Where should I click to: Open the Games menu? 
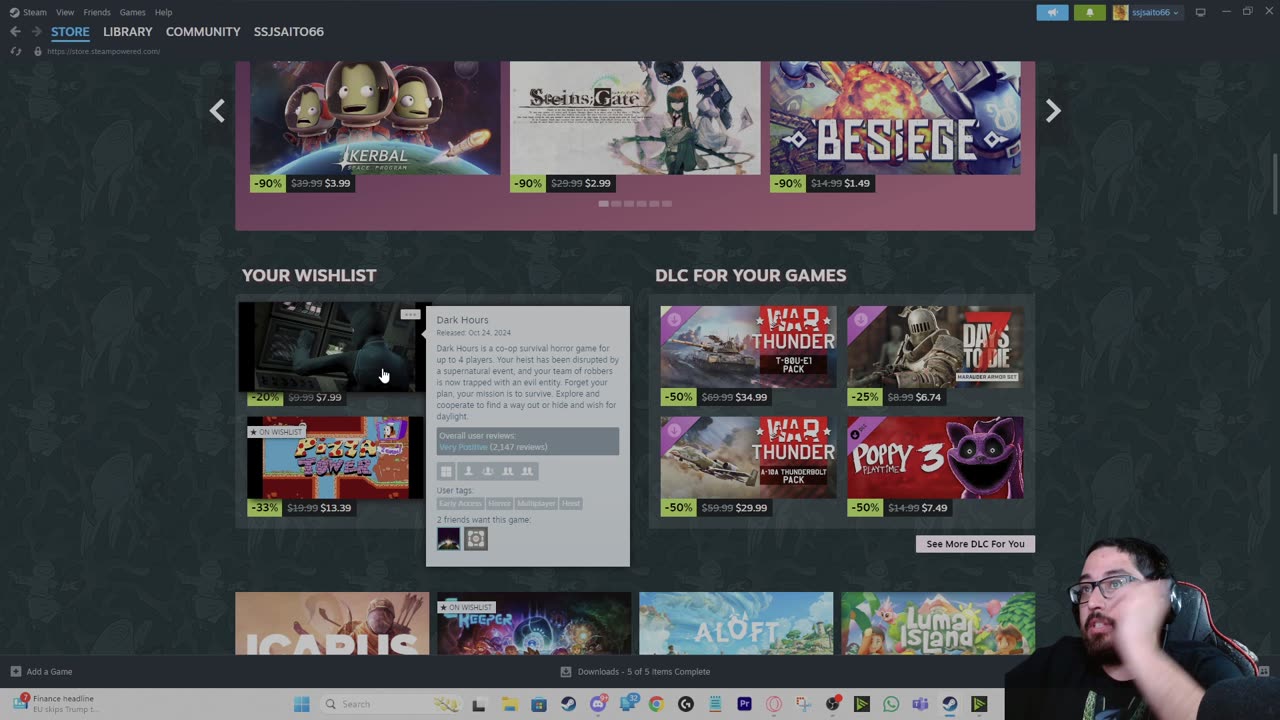(x=132, y=12)
